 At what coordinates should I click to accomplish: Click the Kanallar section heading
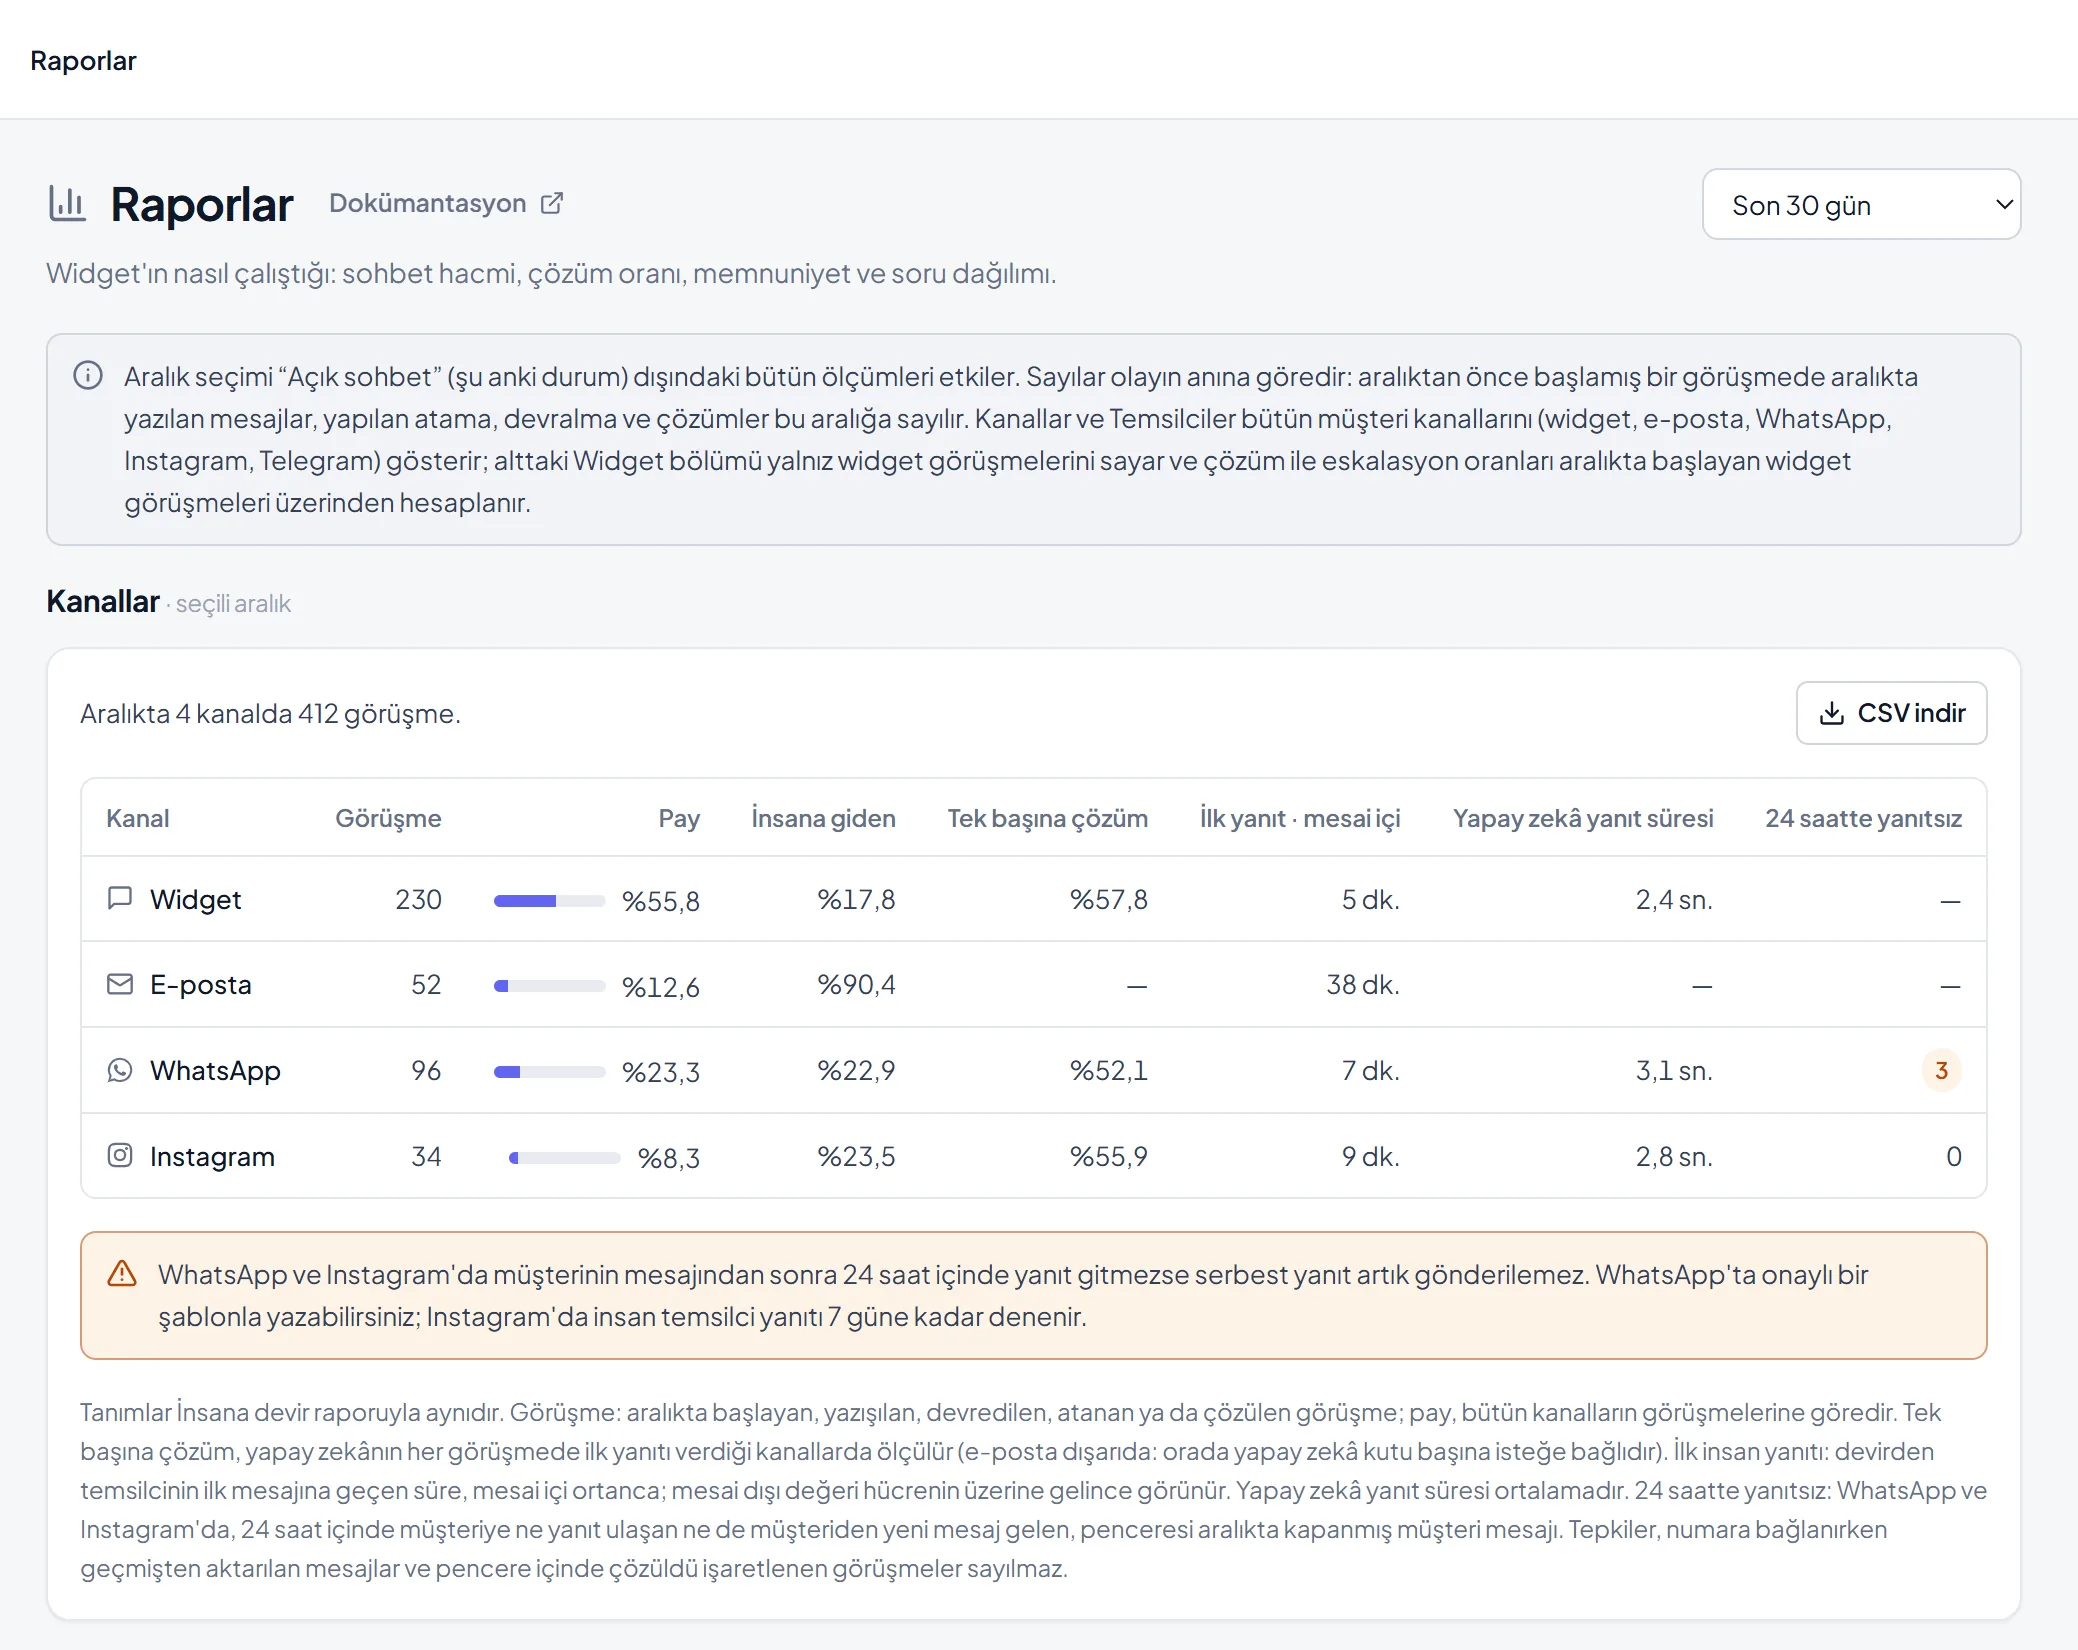(x=103, y=601)
